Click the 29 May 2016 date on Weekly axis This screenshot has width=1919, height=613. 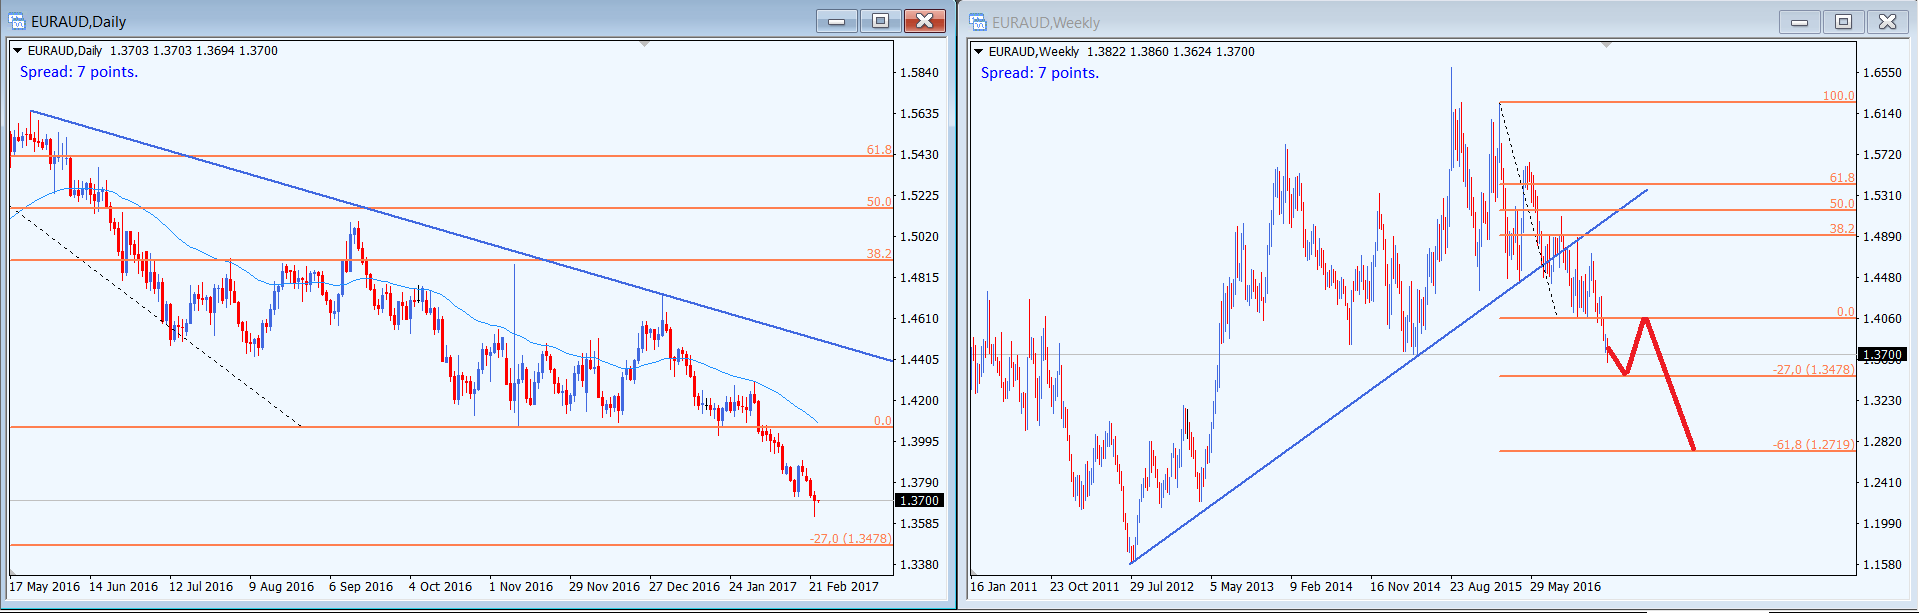click(1566, 587)
